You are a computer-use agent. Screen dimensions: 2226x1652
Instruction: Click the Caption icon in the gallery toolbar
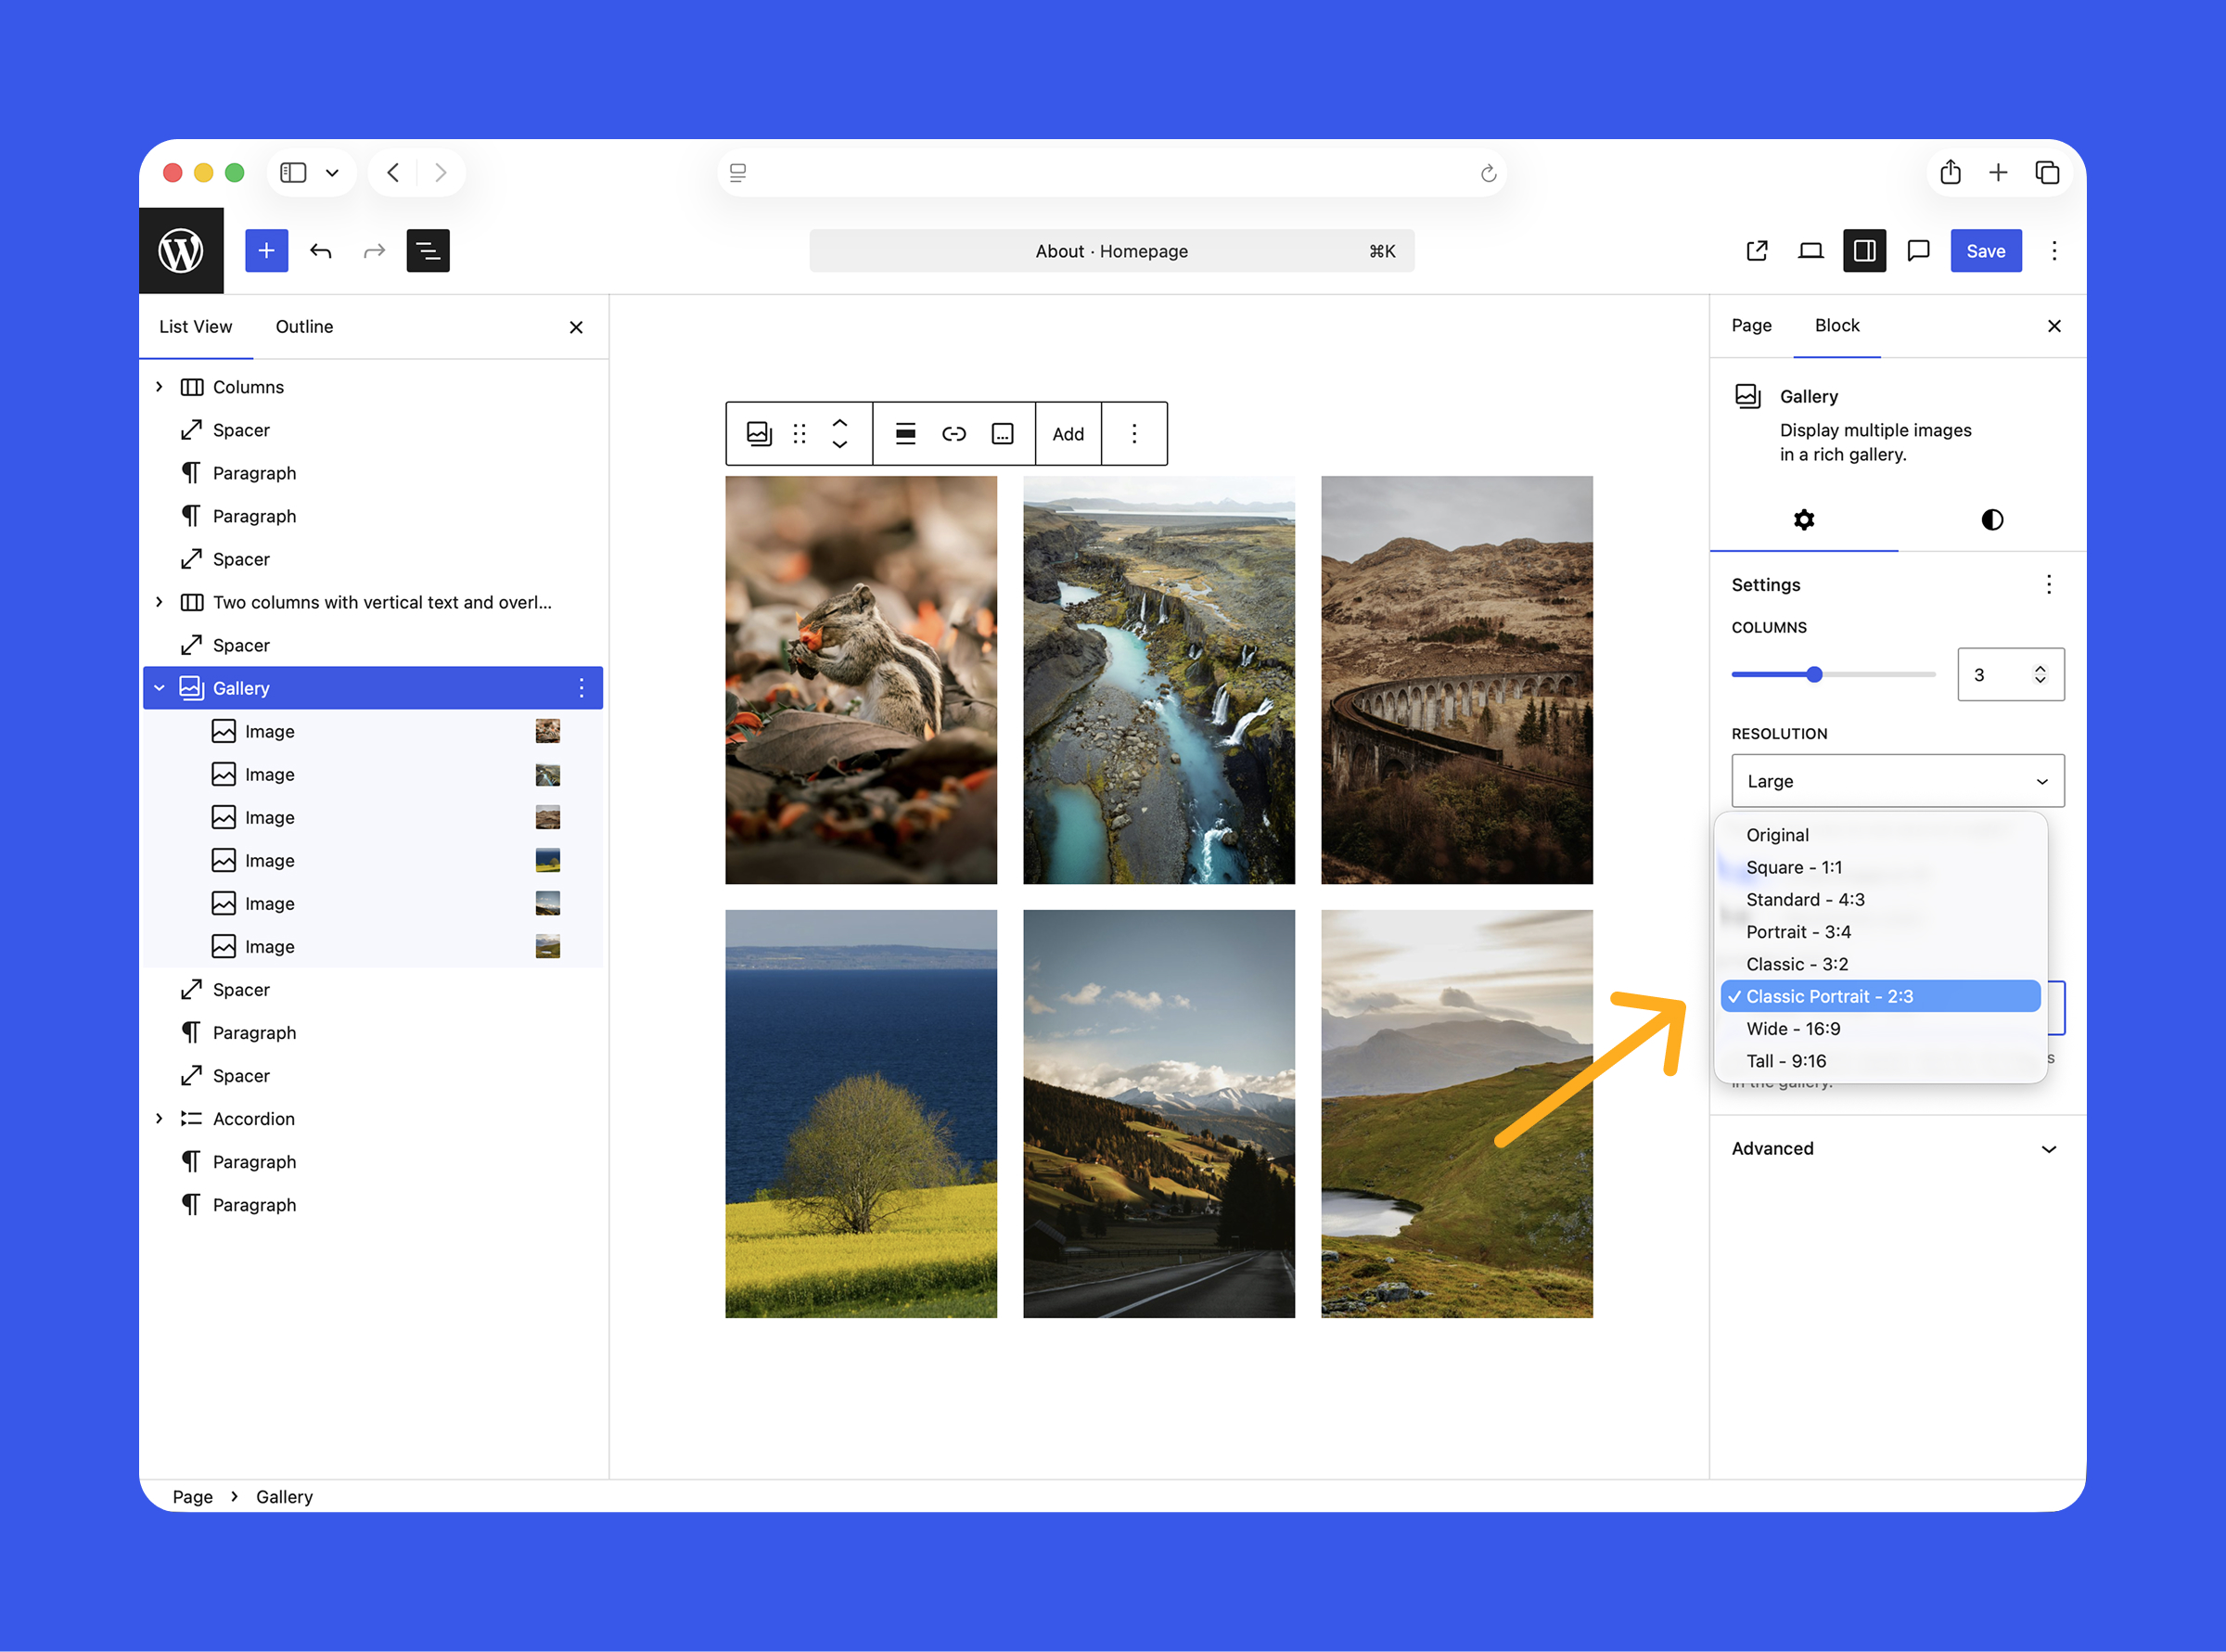click(x=1002, y=433)
